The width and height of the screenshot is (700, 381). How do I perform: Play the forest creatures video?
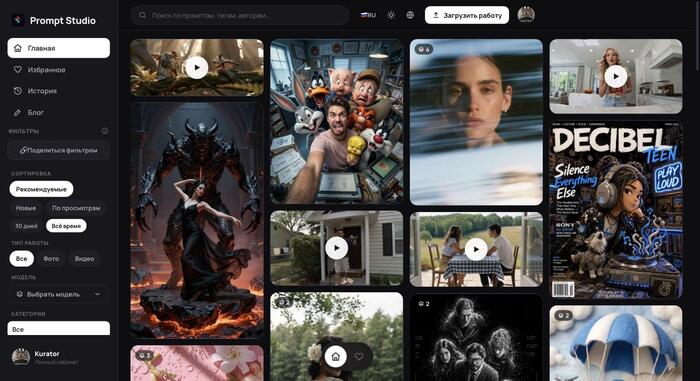coord(197,67)
